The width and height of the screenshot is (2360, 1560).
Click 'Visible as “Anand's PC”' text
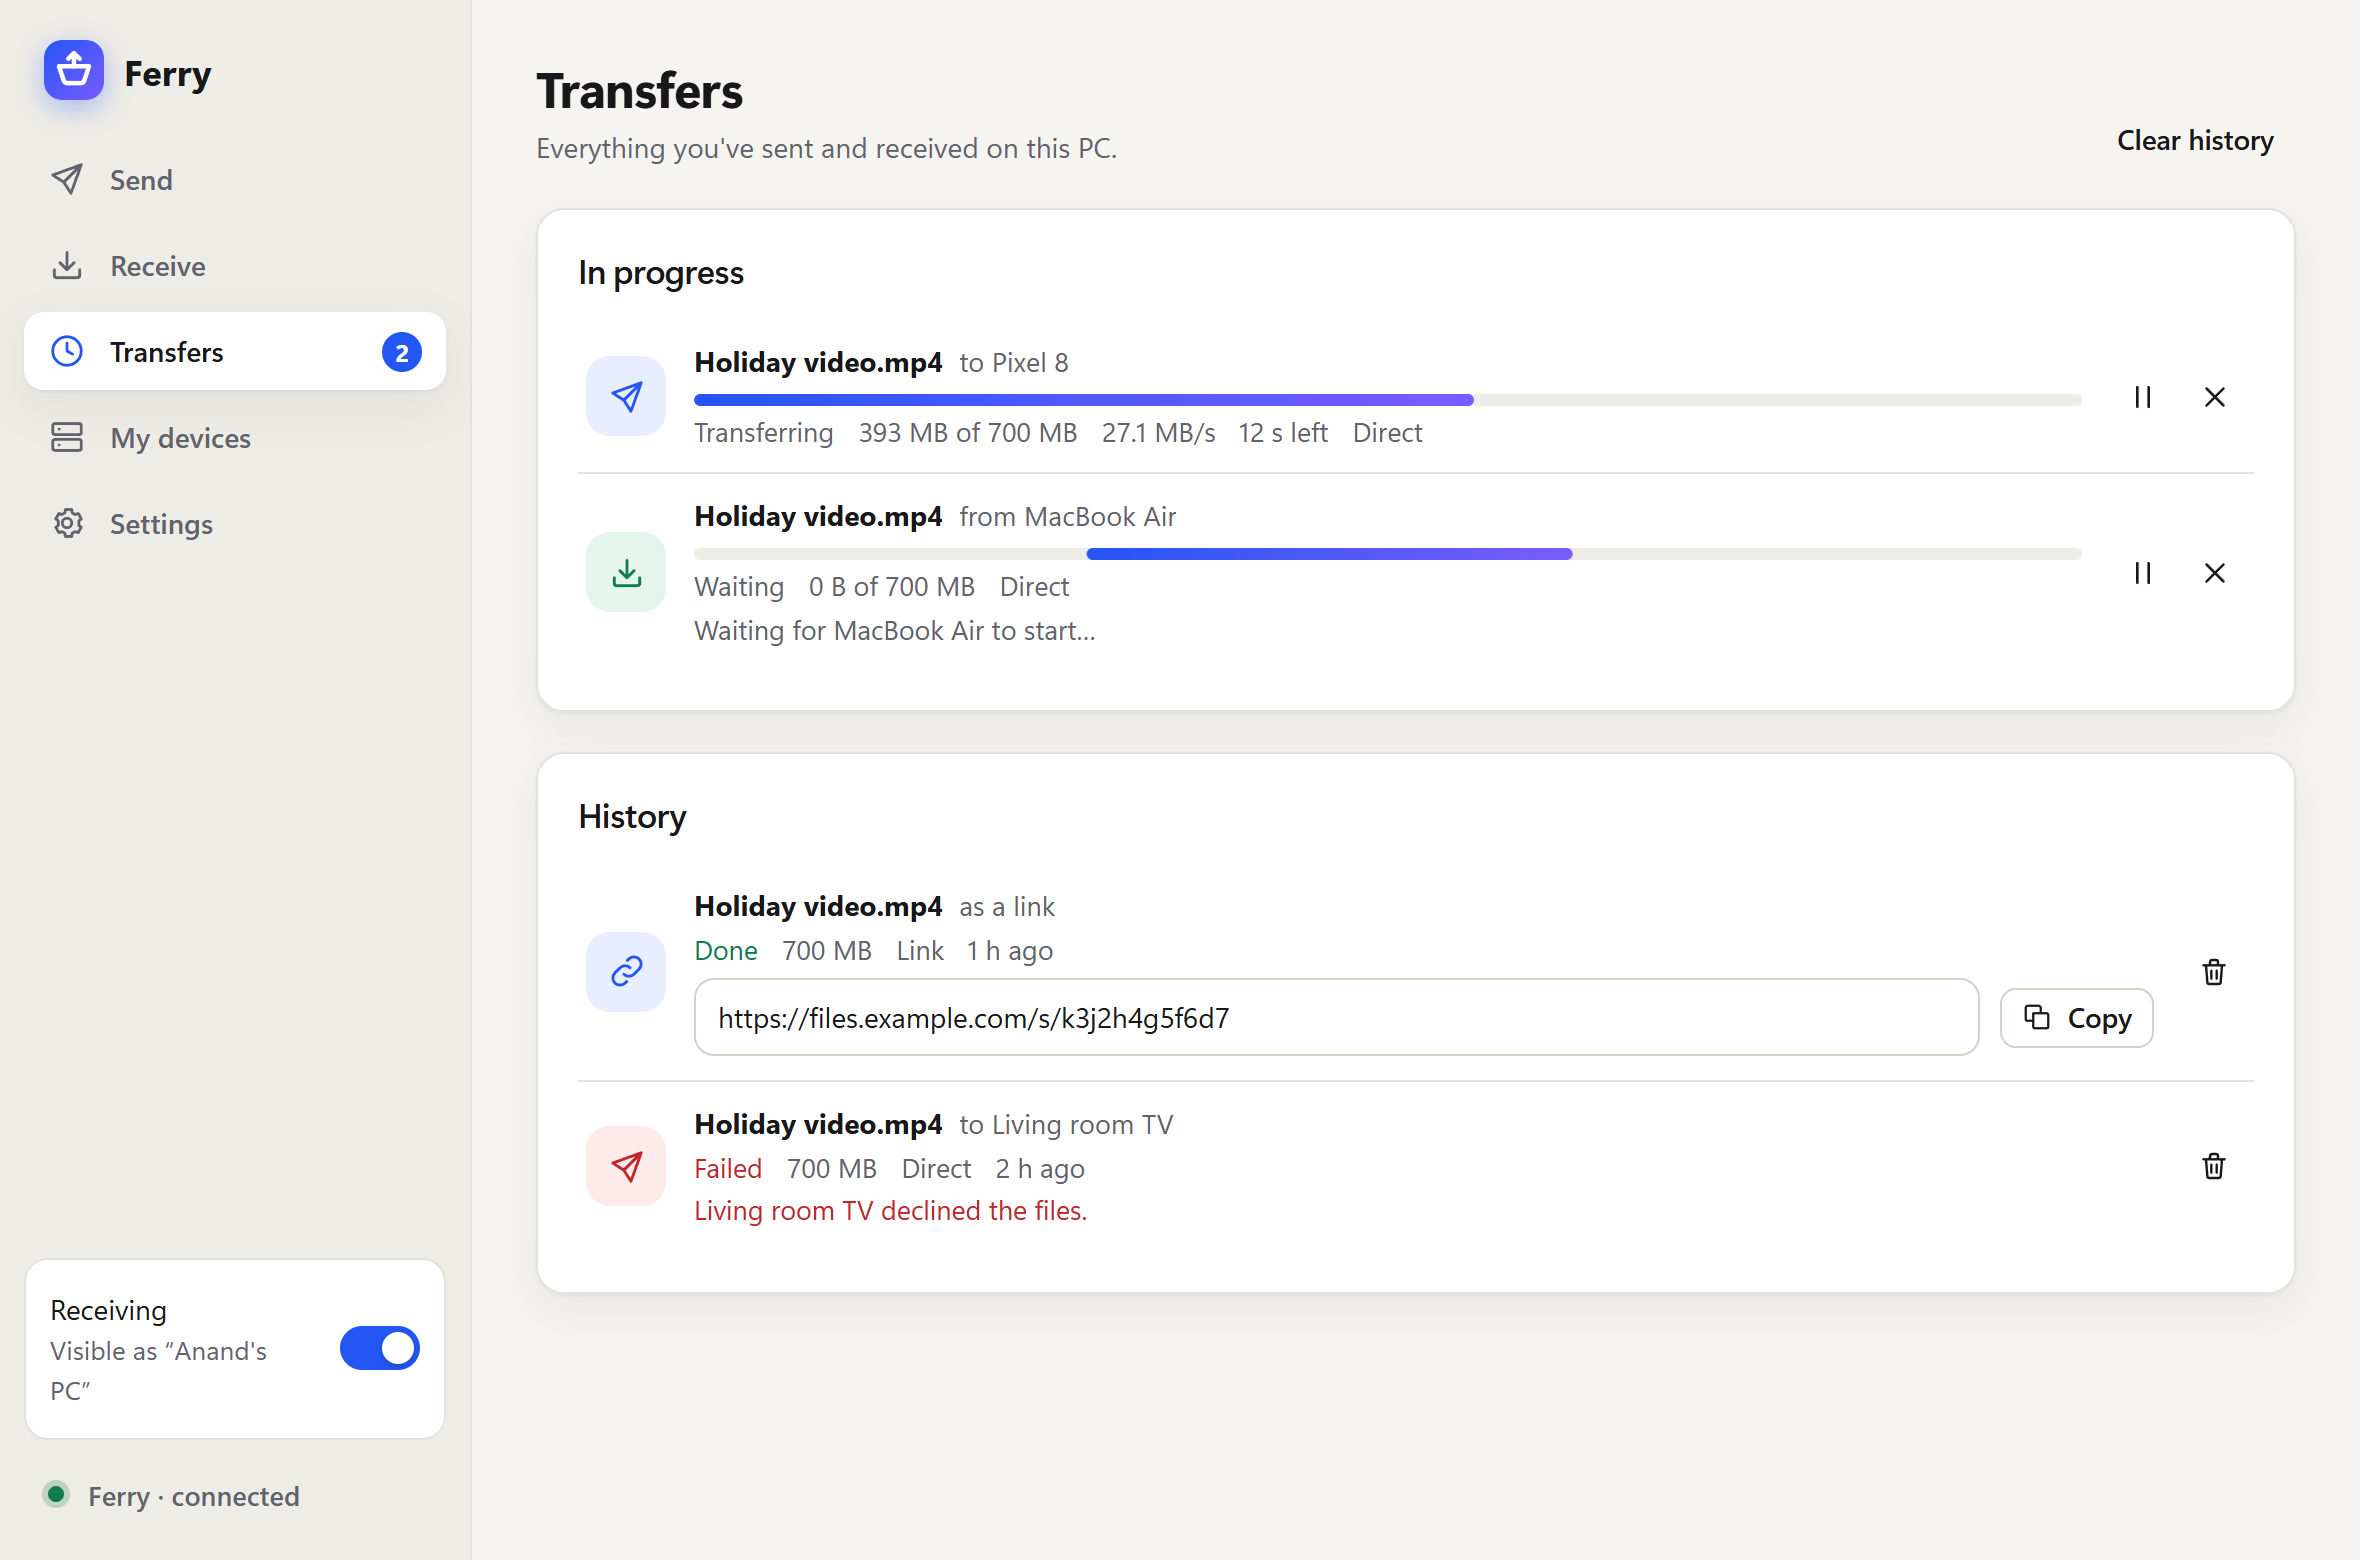159,1371
